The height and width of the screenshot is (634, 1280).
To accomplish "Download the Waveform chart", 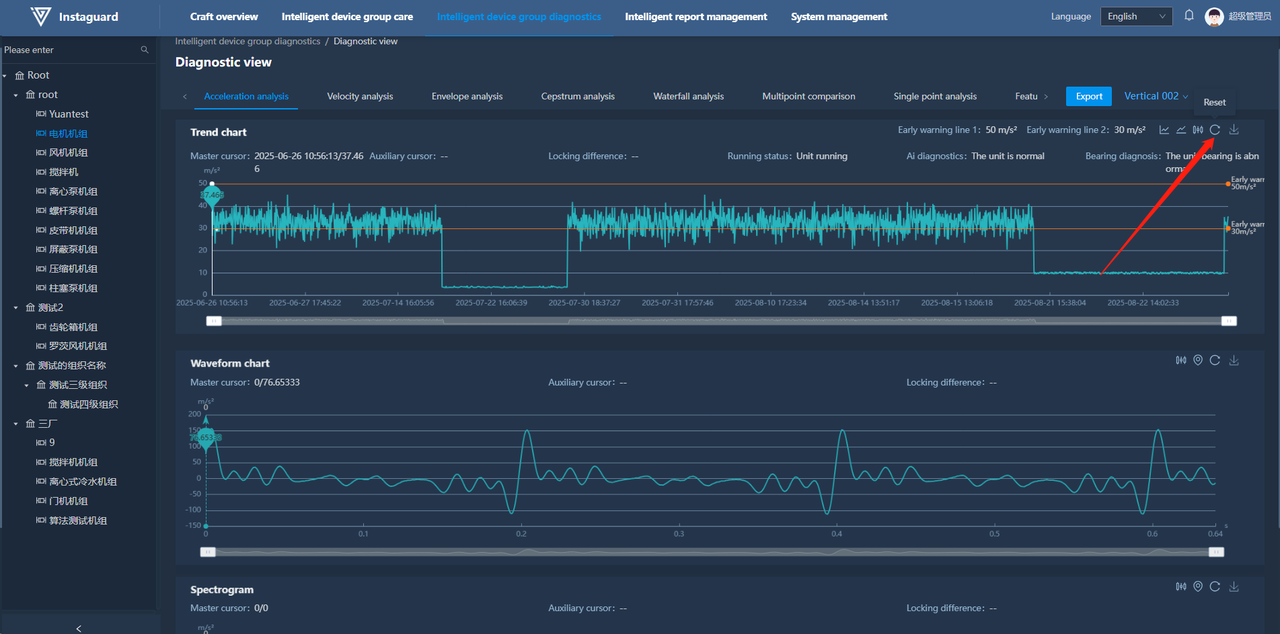I will [1234, 361].
